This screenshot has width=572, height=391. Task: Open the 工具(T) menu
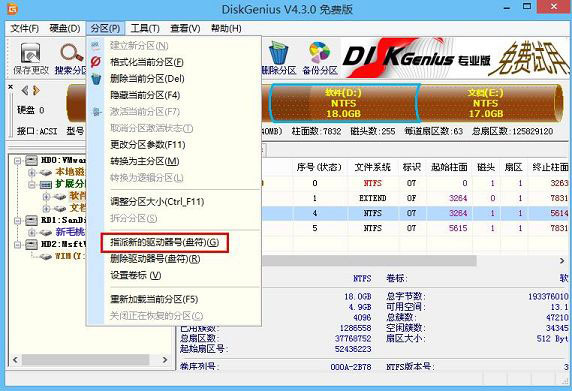click(145, 28)
